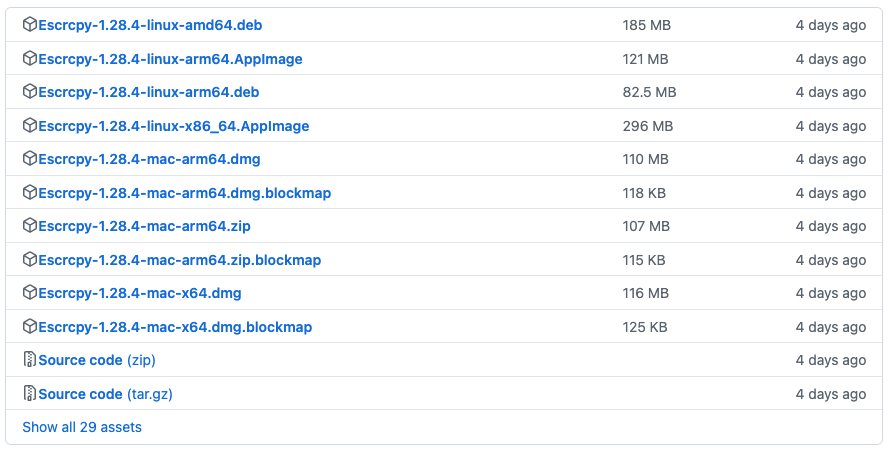Click package icon beside mac-arm64.dmg asset
Viewport: 888px width, 452px height.
click(30, 159)
